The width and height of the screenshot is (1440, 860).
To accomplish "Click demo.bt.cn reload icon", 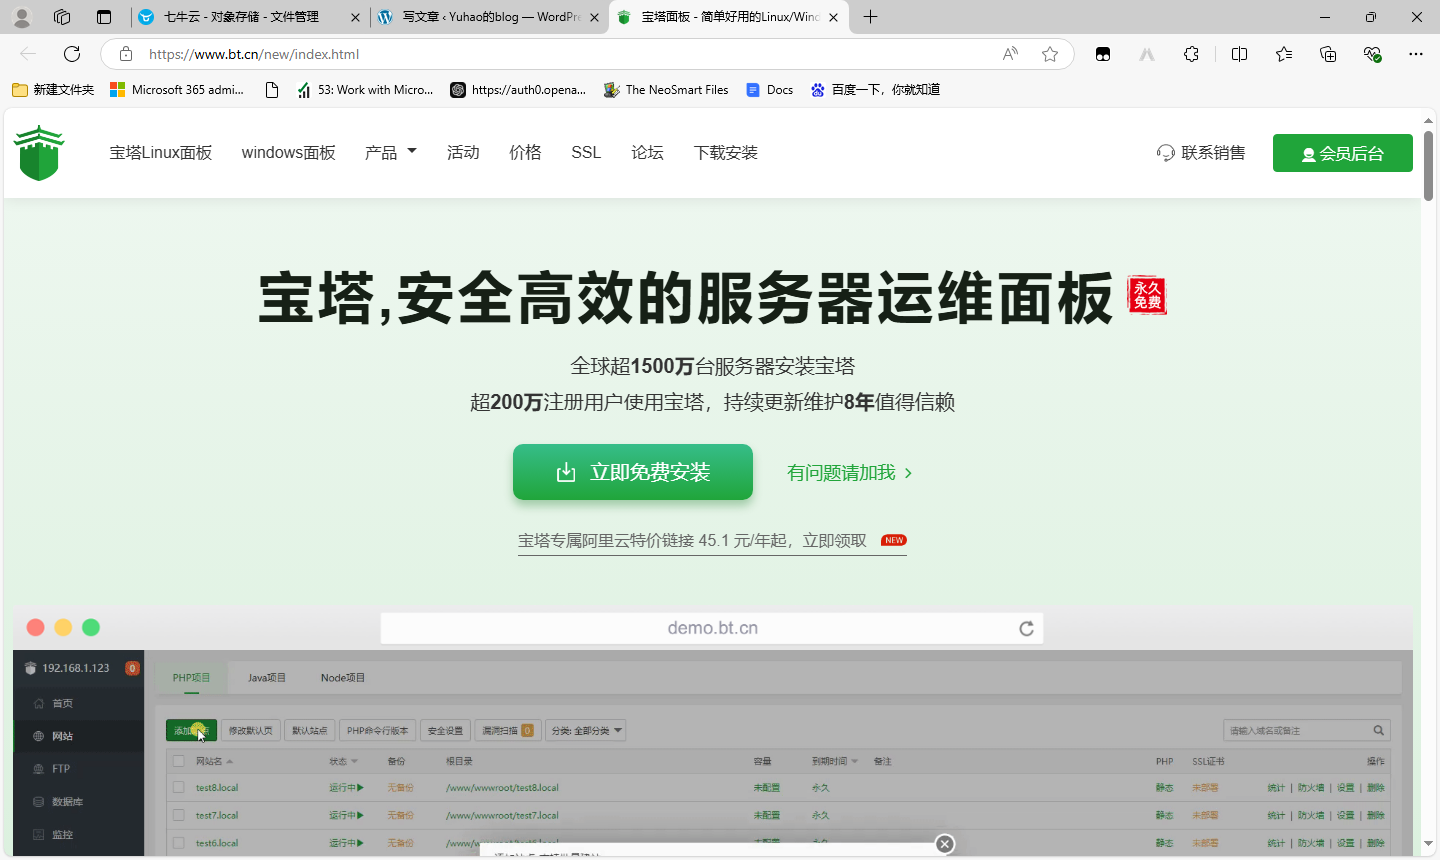I will tap(1026, 628).
